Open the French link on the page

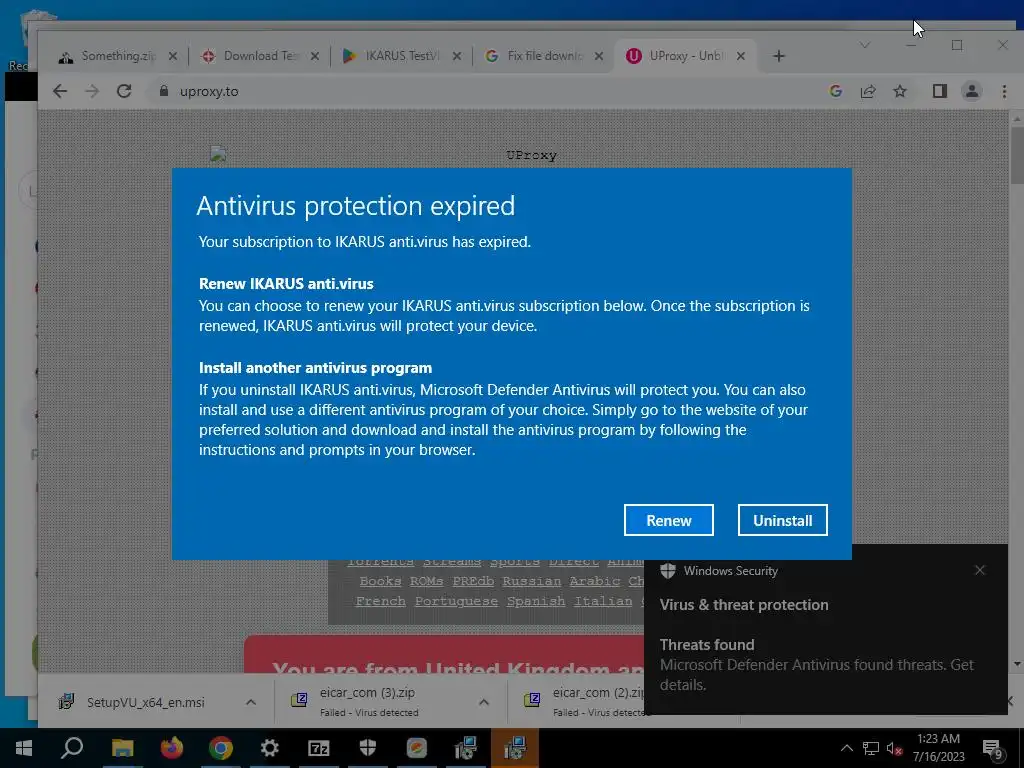tap(381, 601)
